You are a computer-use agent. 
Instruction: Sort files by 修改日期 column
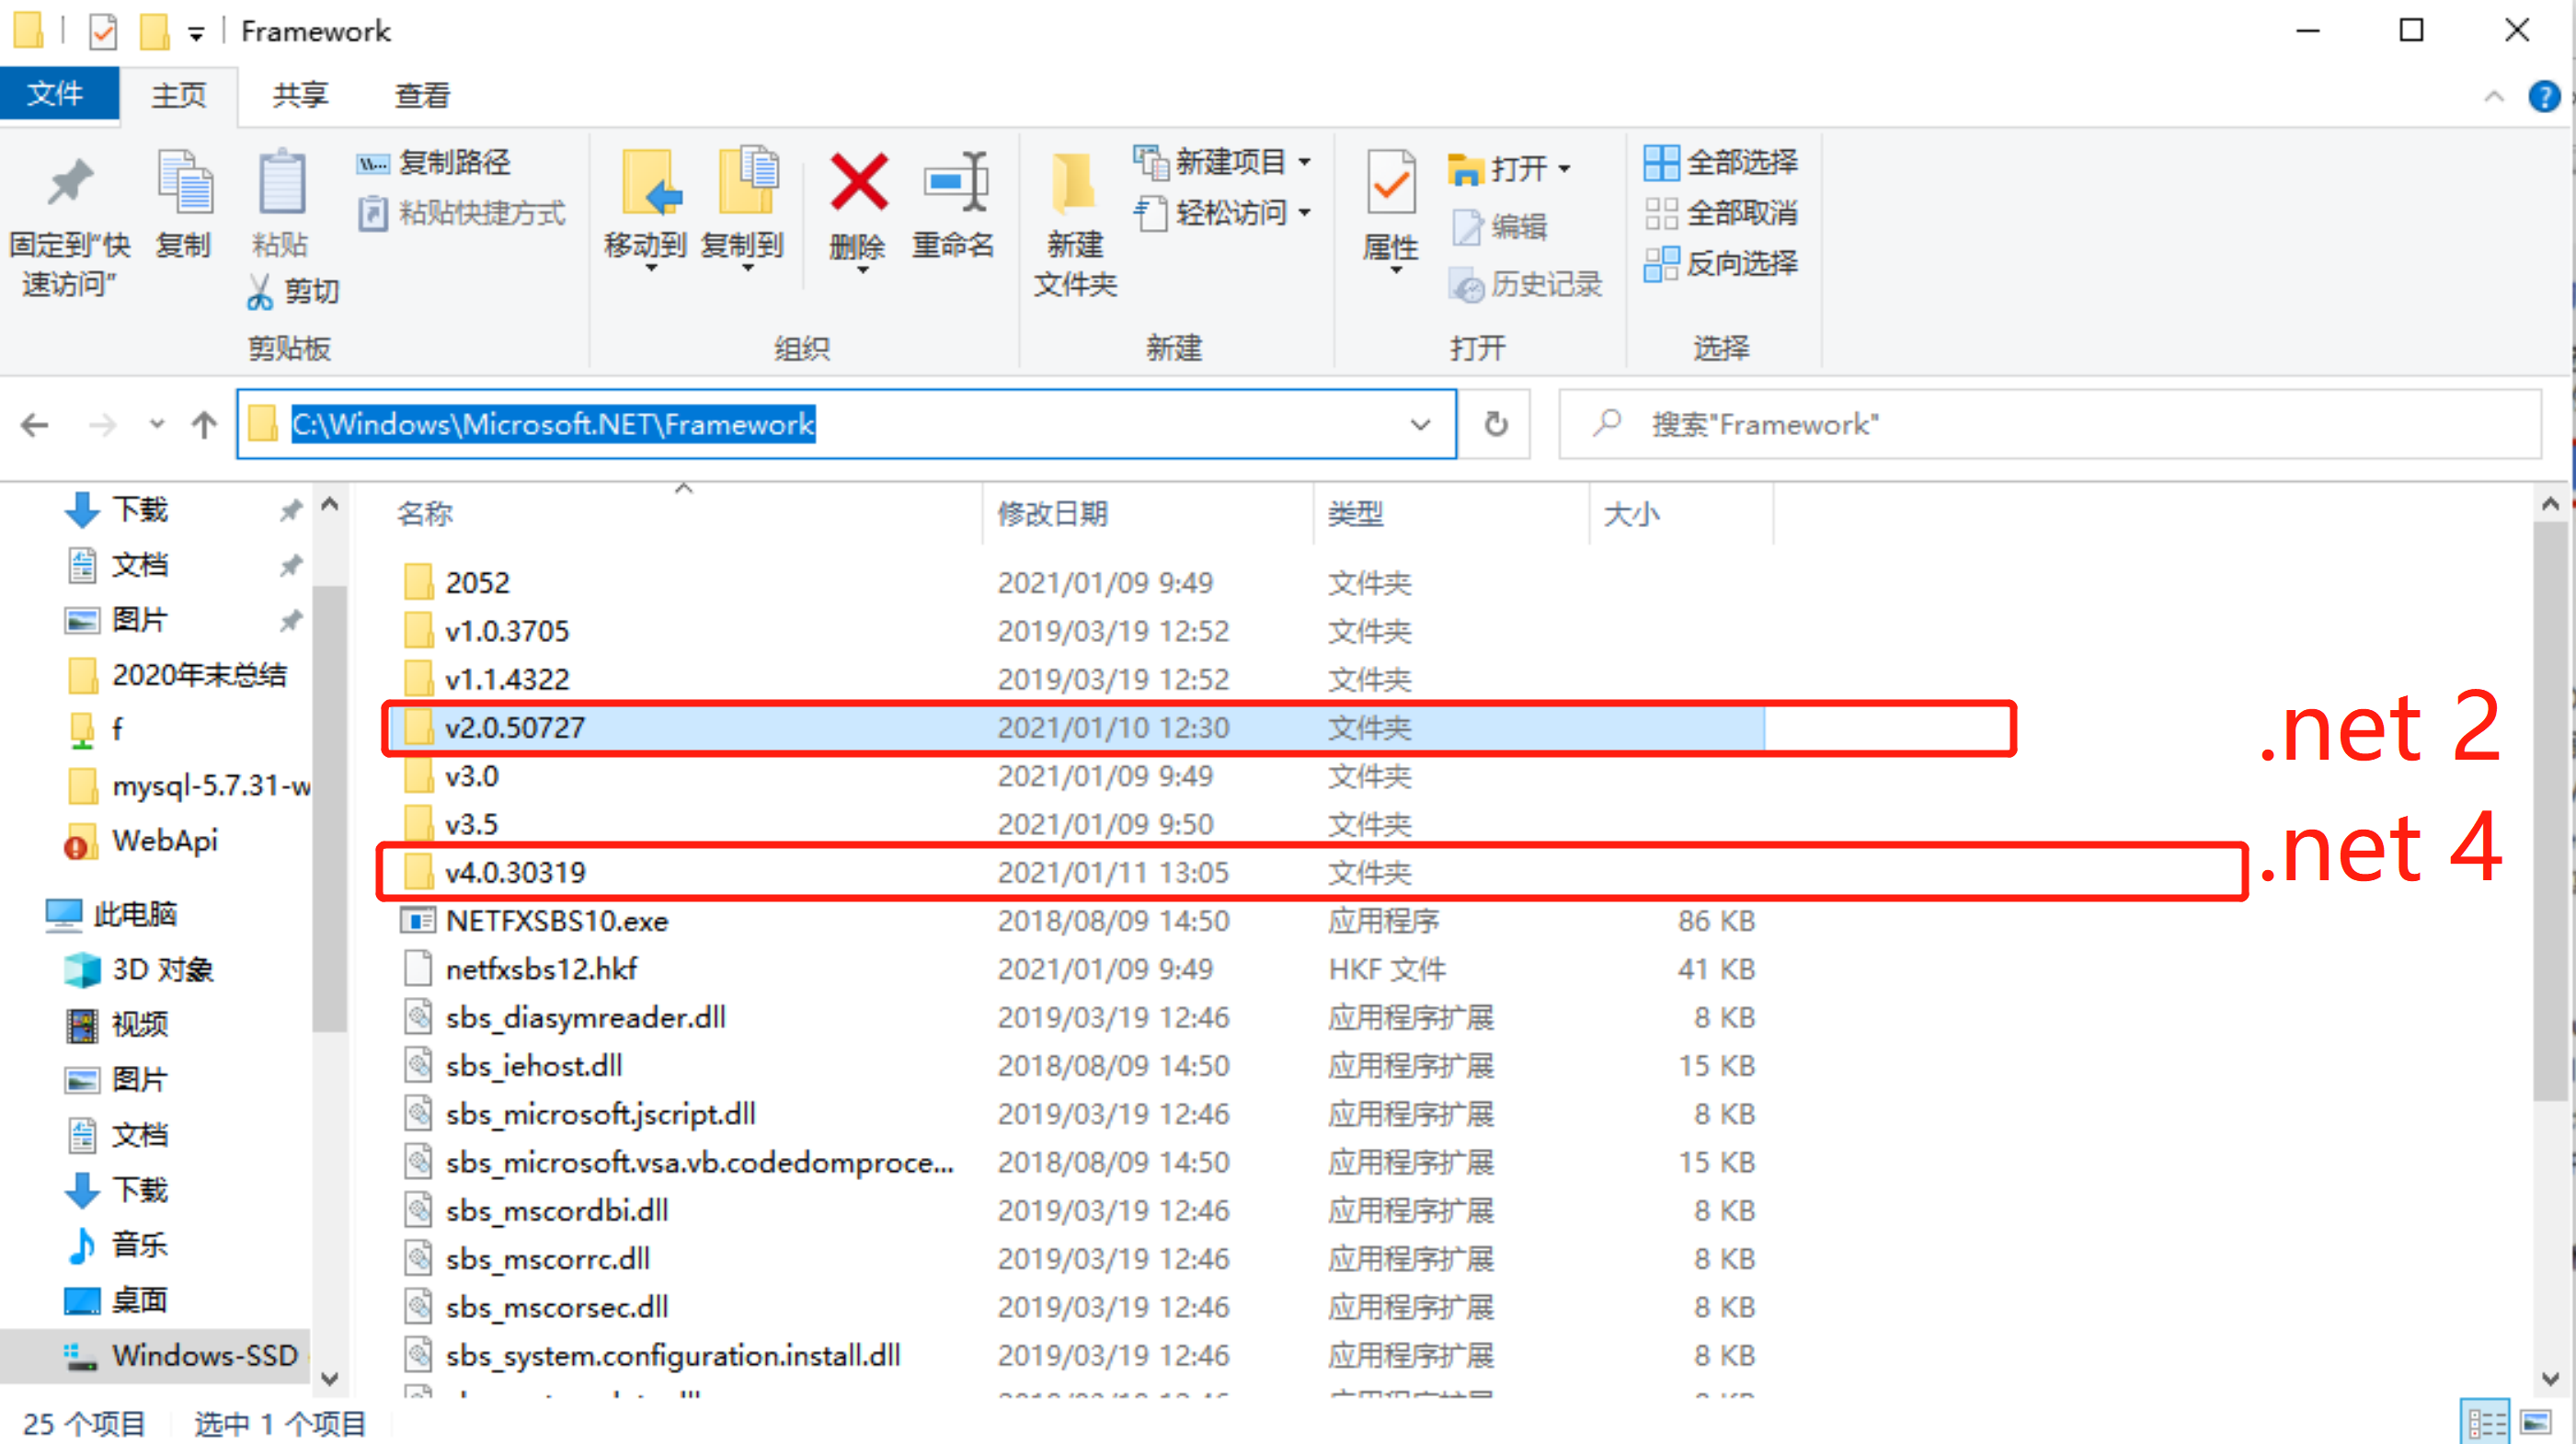point(1053,513)
